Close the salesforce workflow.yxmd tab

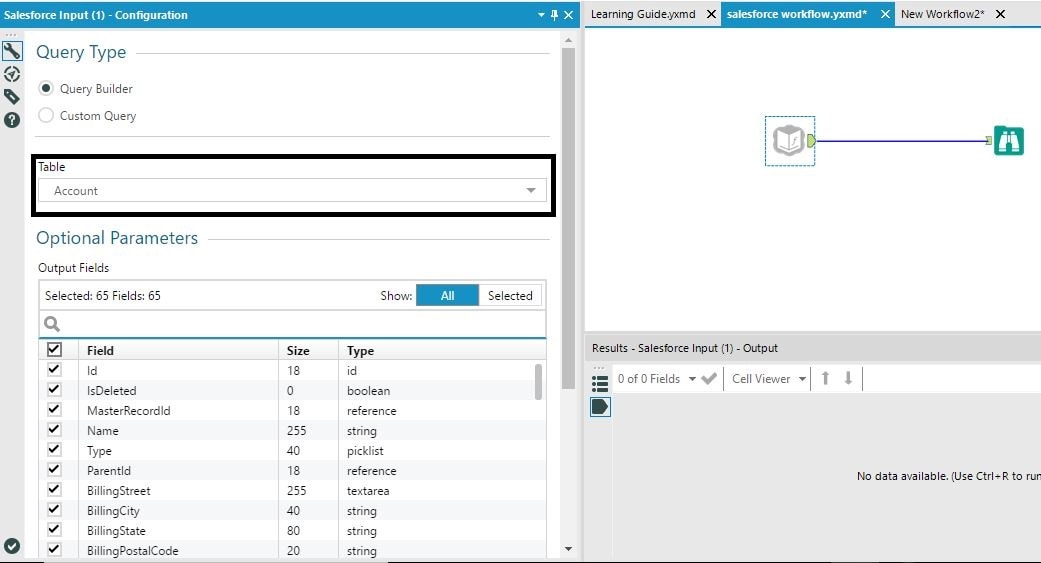click(885, 14)
